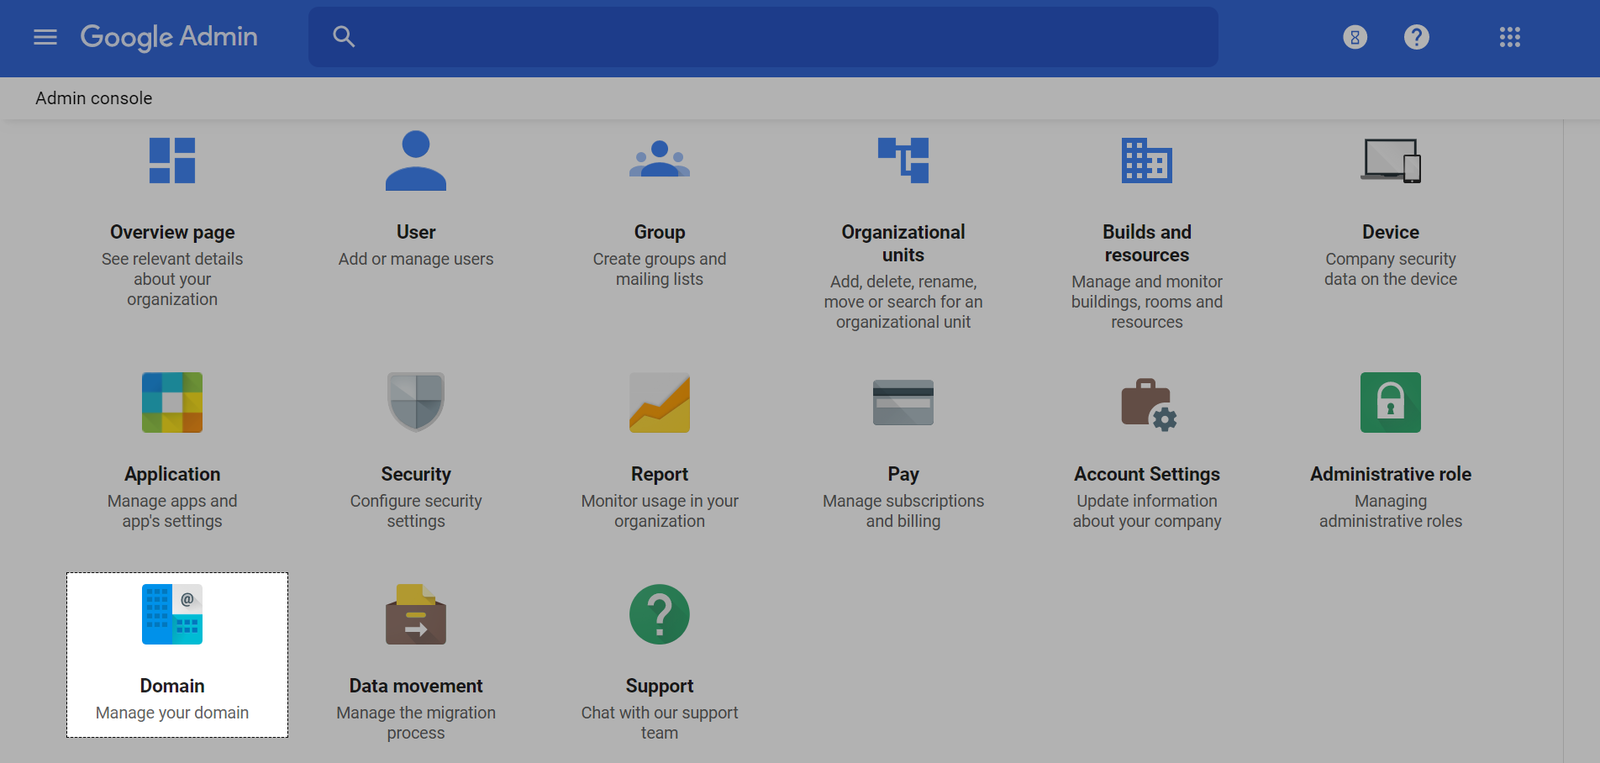
Task: Click the Security shield icon
Action: coord(416,402)
